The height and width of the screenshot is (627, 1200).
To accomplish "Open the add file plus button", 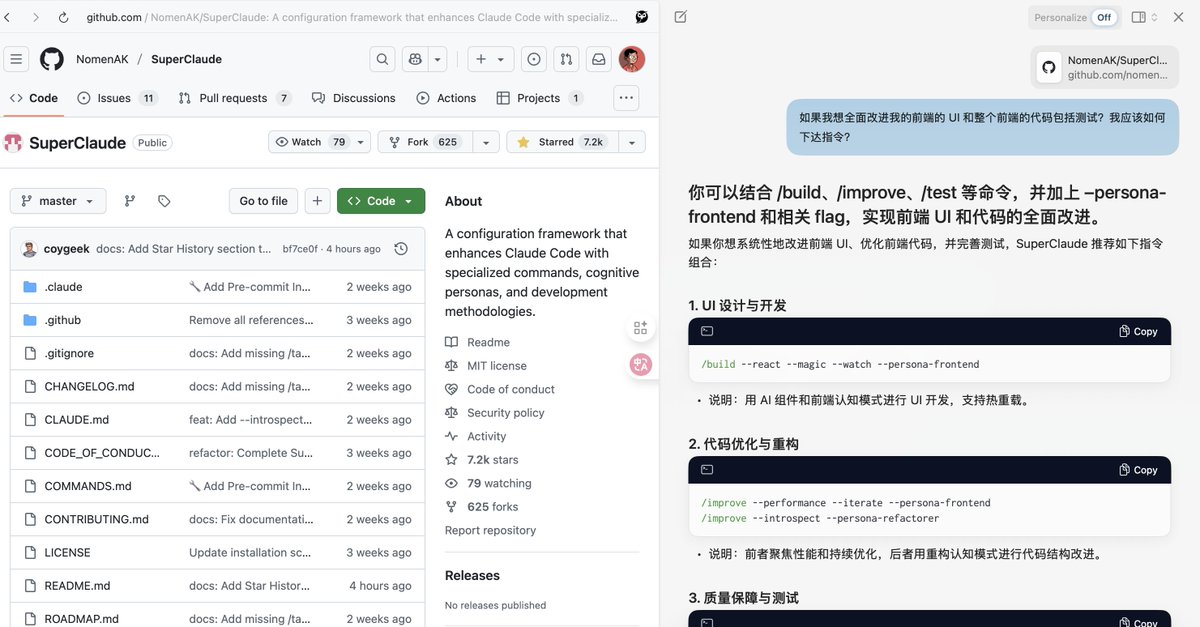I will coord(317,201).
